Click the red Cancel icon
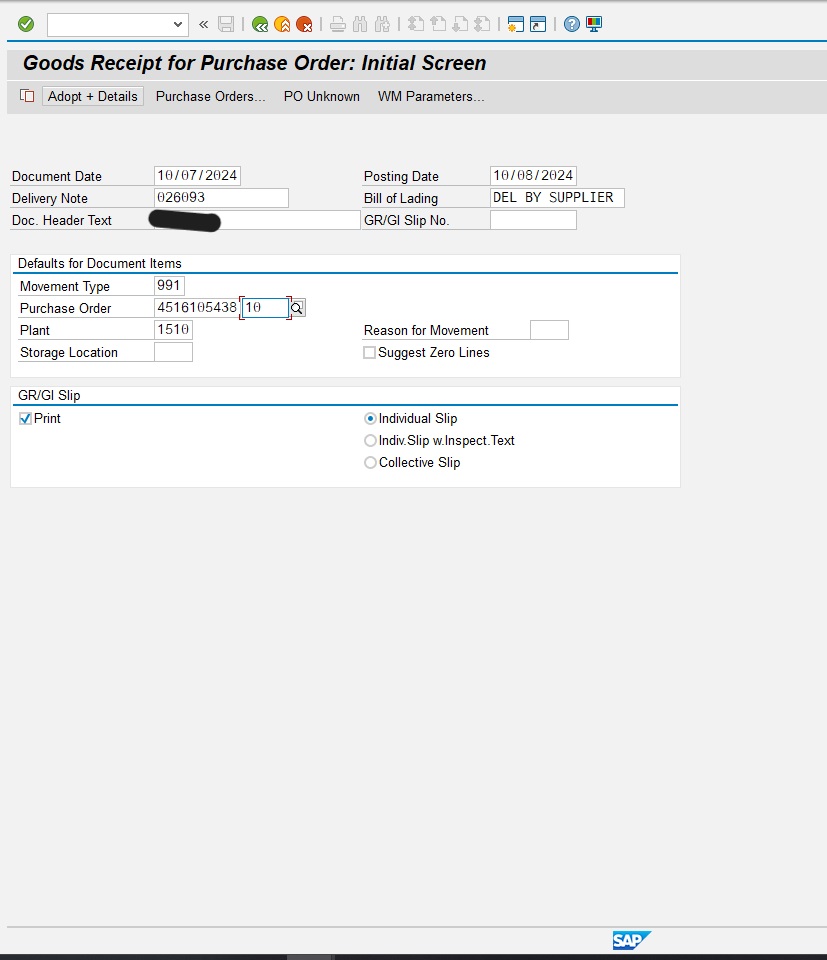The height and width of the screenshot is (960, 827). [x=304, y=24]
